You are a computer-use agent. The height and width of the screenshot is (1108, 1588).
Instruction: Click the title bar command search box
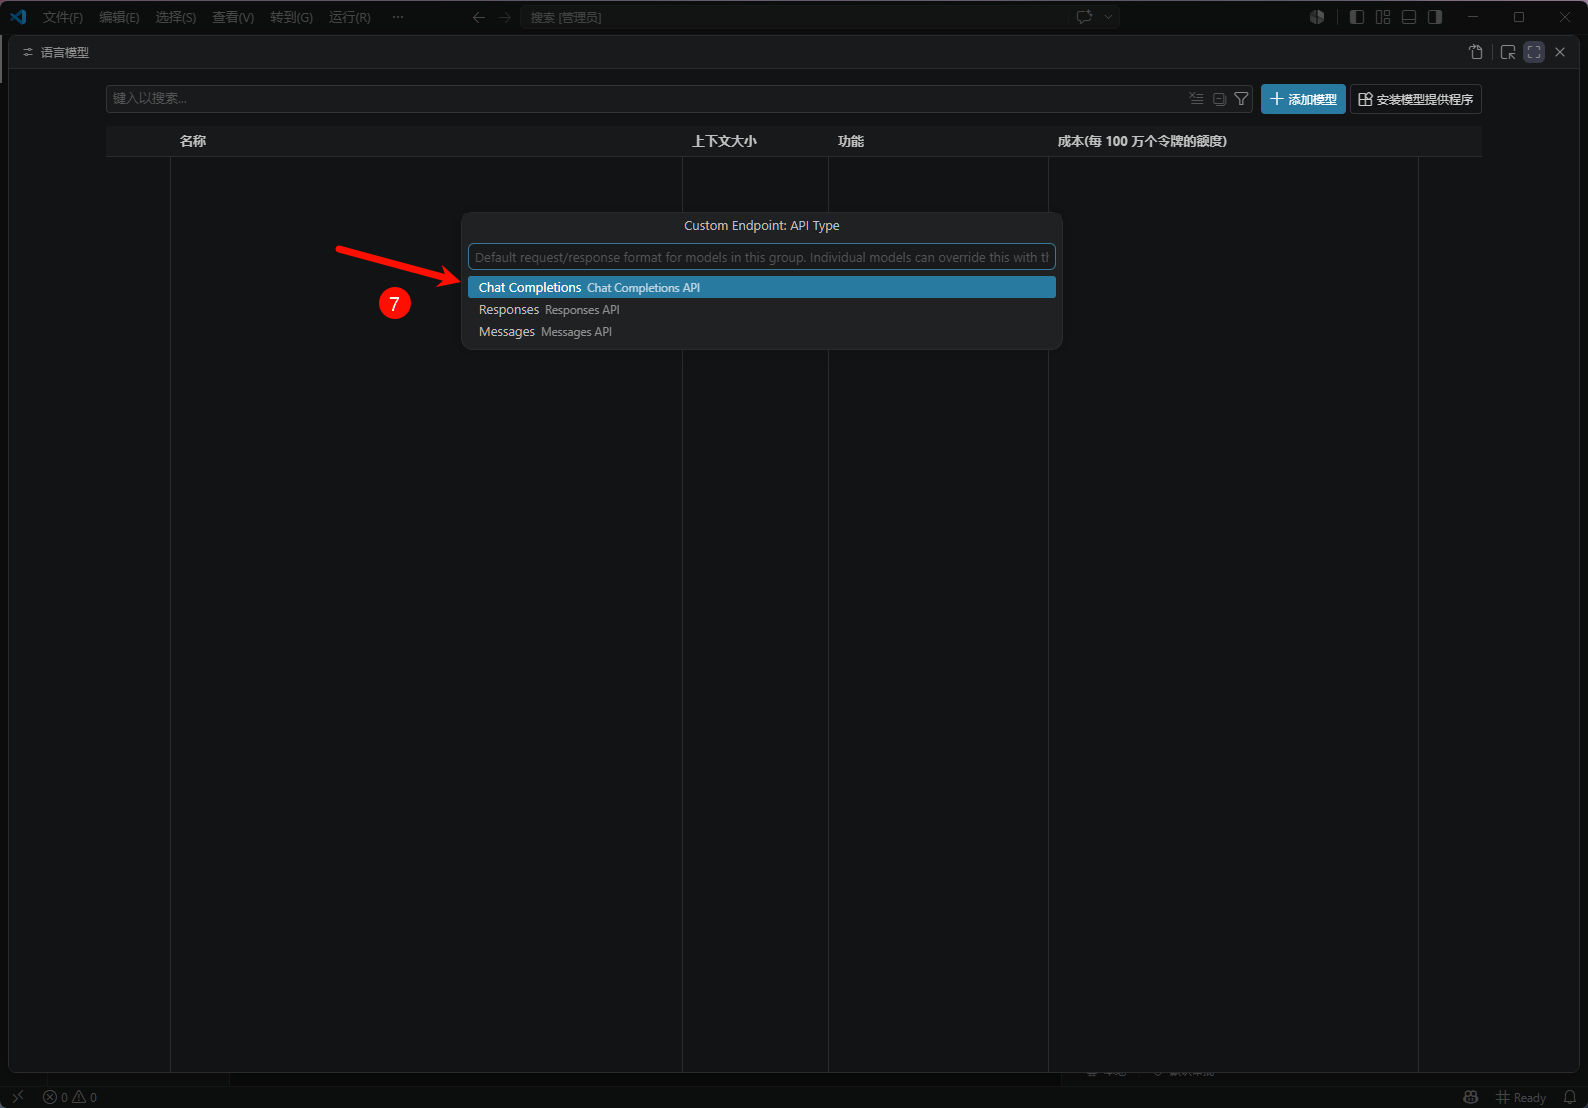coord(795,17)
